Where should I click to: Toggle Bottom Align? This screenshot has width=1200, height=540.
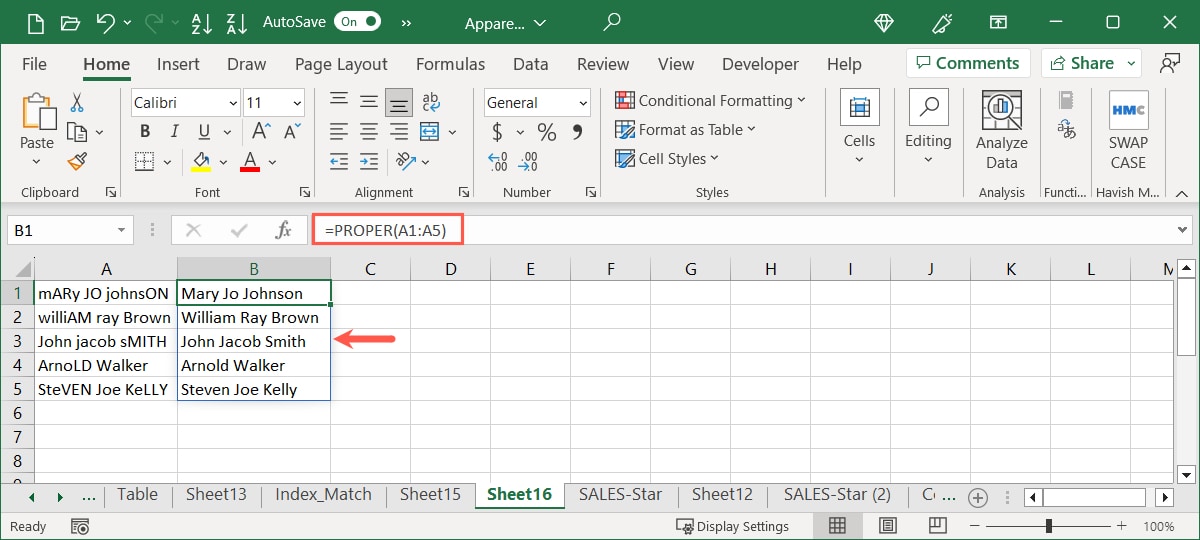(399, 102)
